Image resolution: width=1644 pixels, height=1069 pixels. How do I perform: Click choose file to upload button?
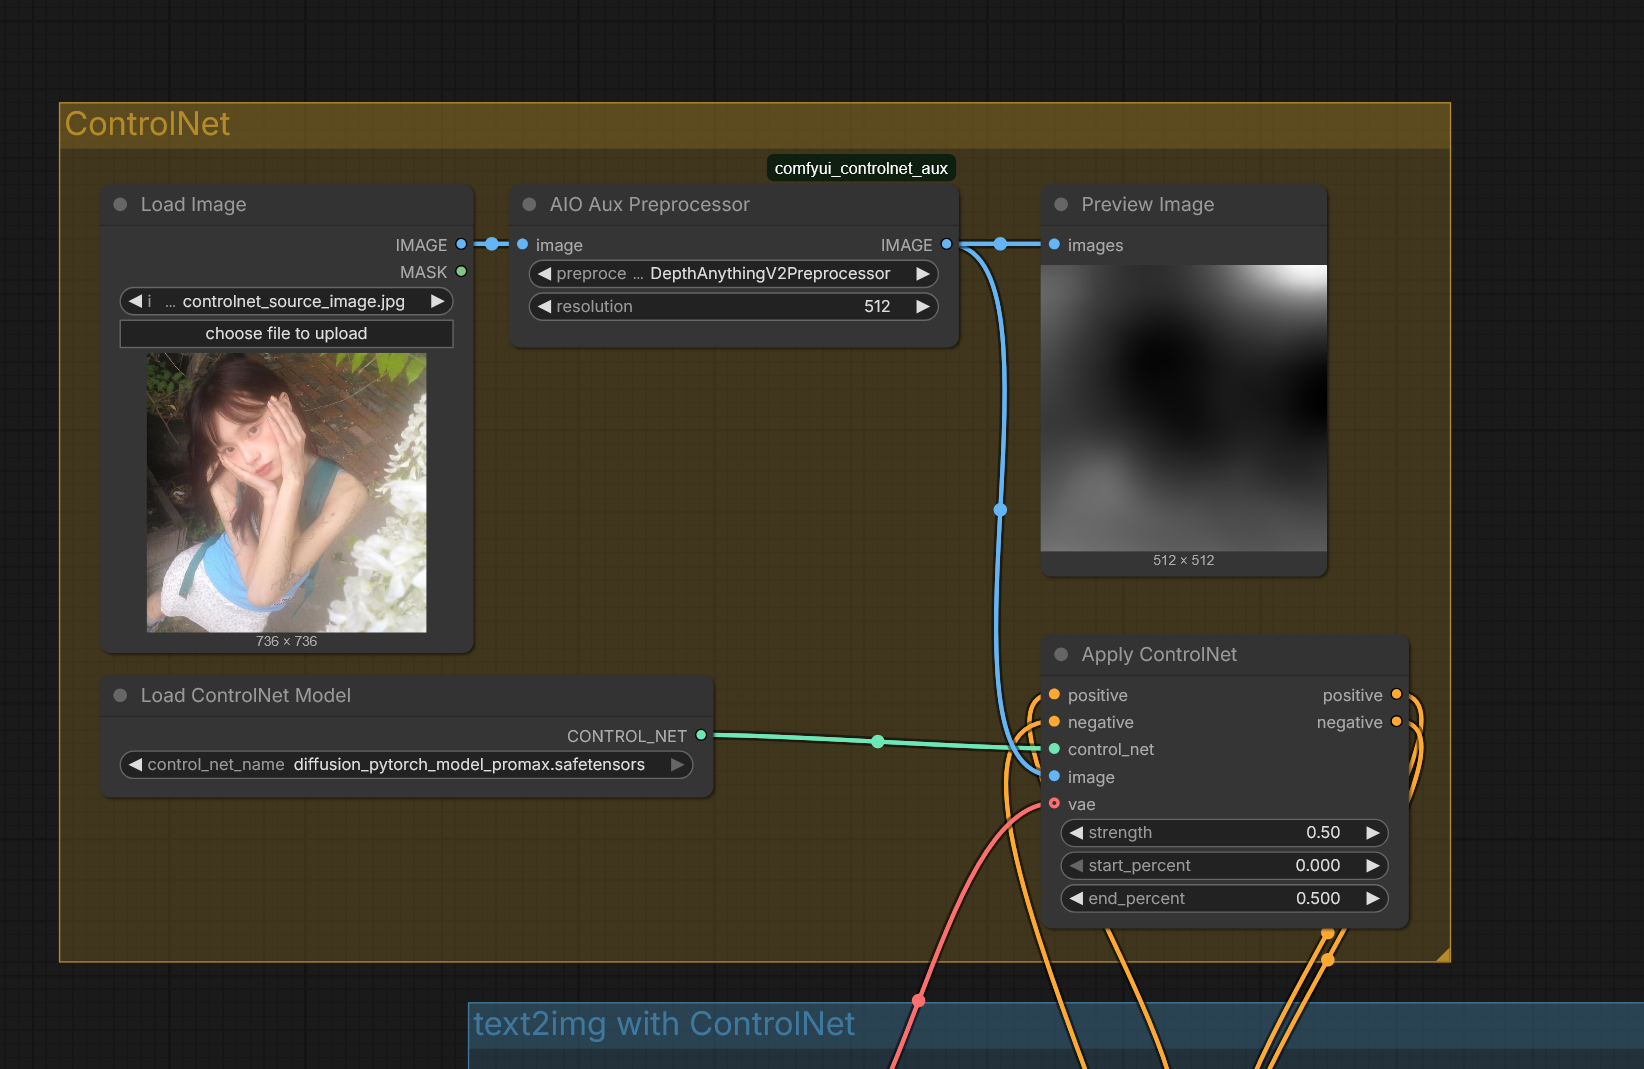click(x=286, y=333)
